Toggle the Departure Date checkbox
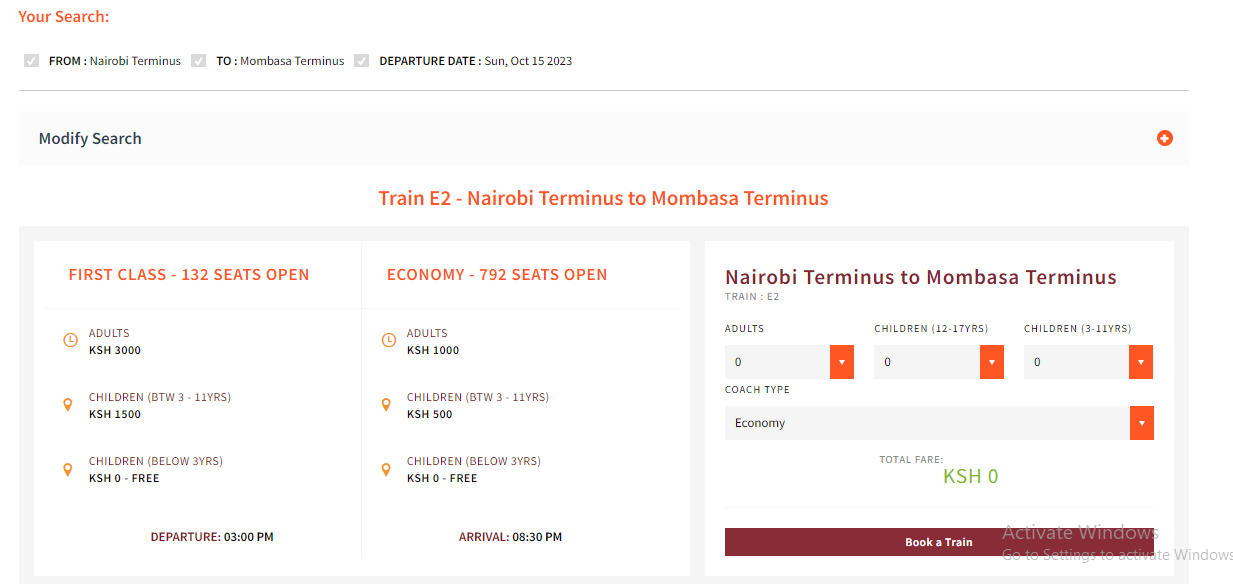Image resolution: width=1233 pixels, height=584 pixels. [x=361, y=61]
